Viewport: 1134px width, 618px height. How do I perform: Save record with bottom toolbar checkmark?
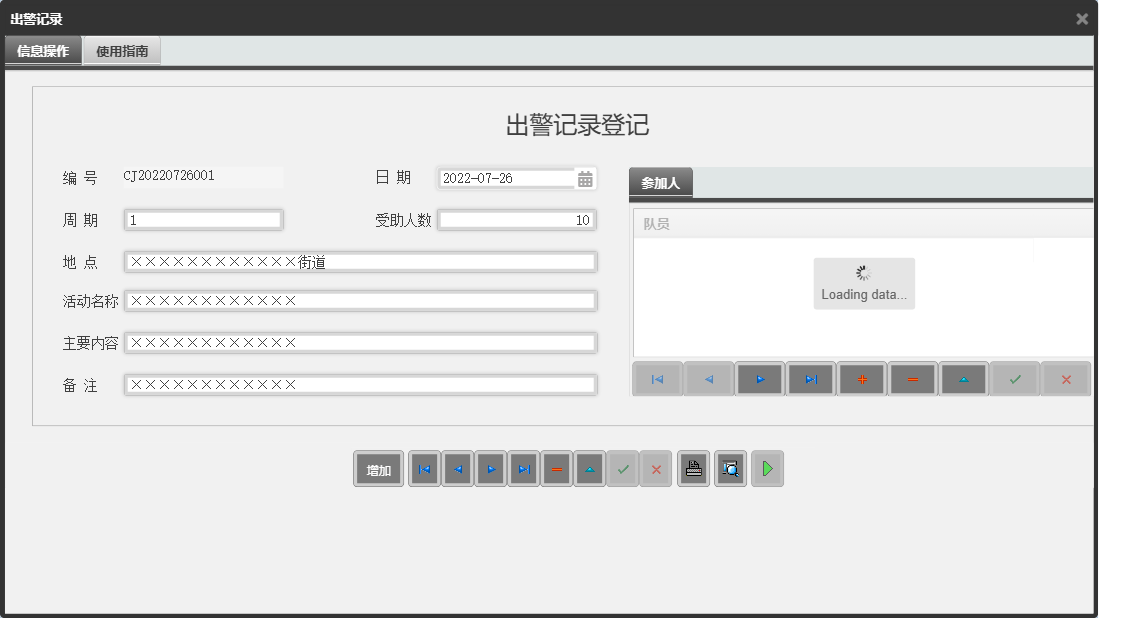point(623,470)
